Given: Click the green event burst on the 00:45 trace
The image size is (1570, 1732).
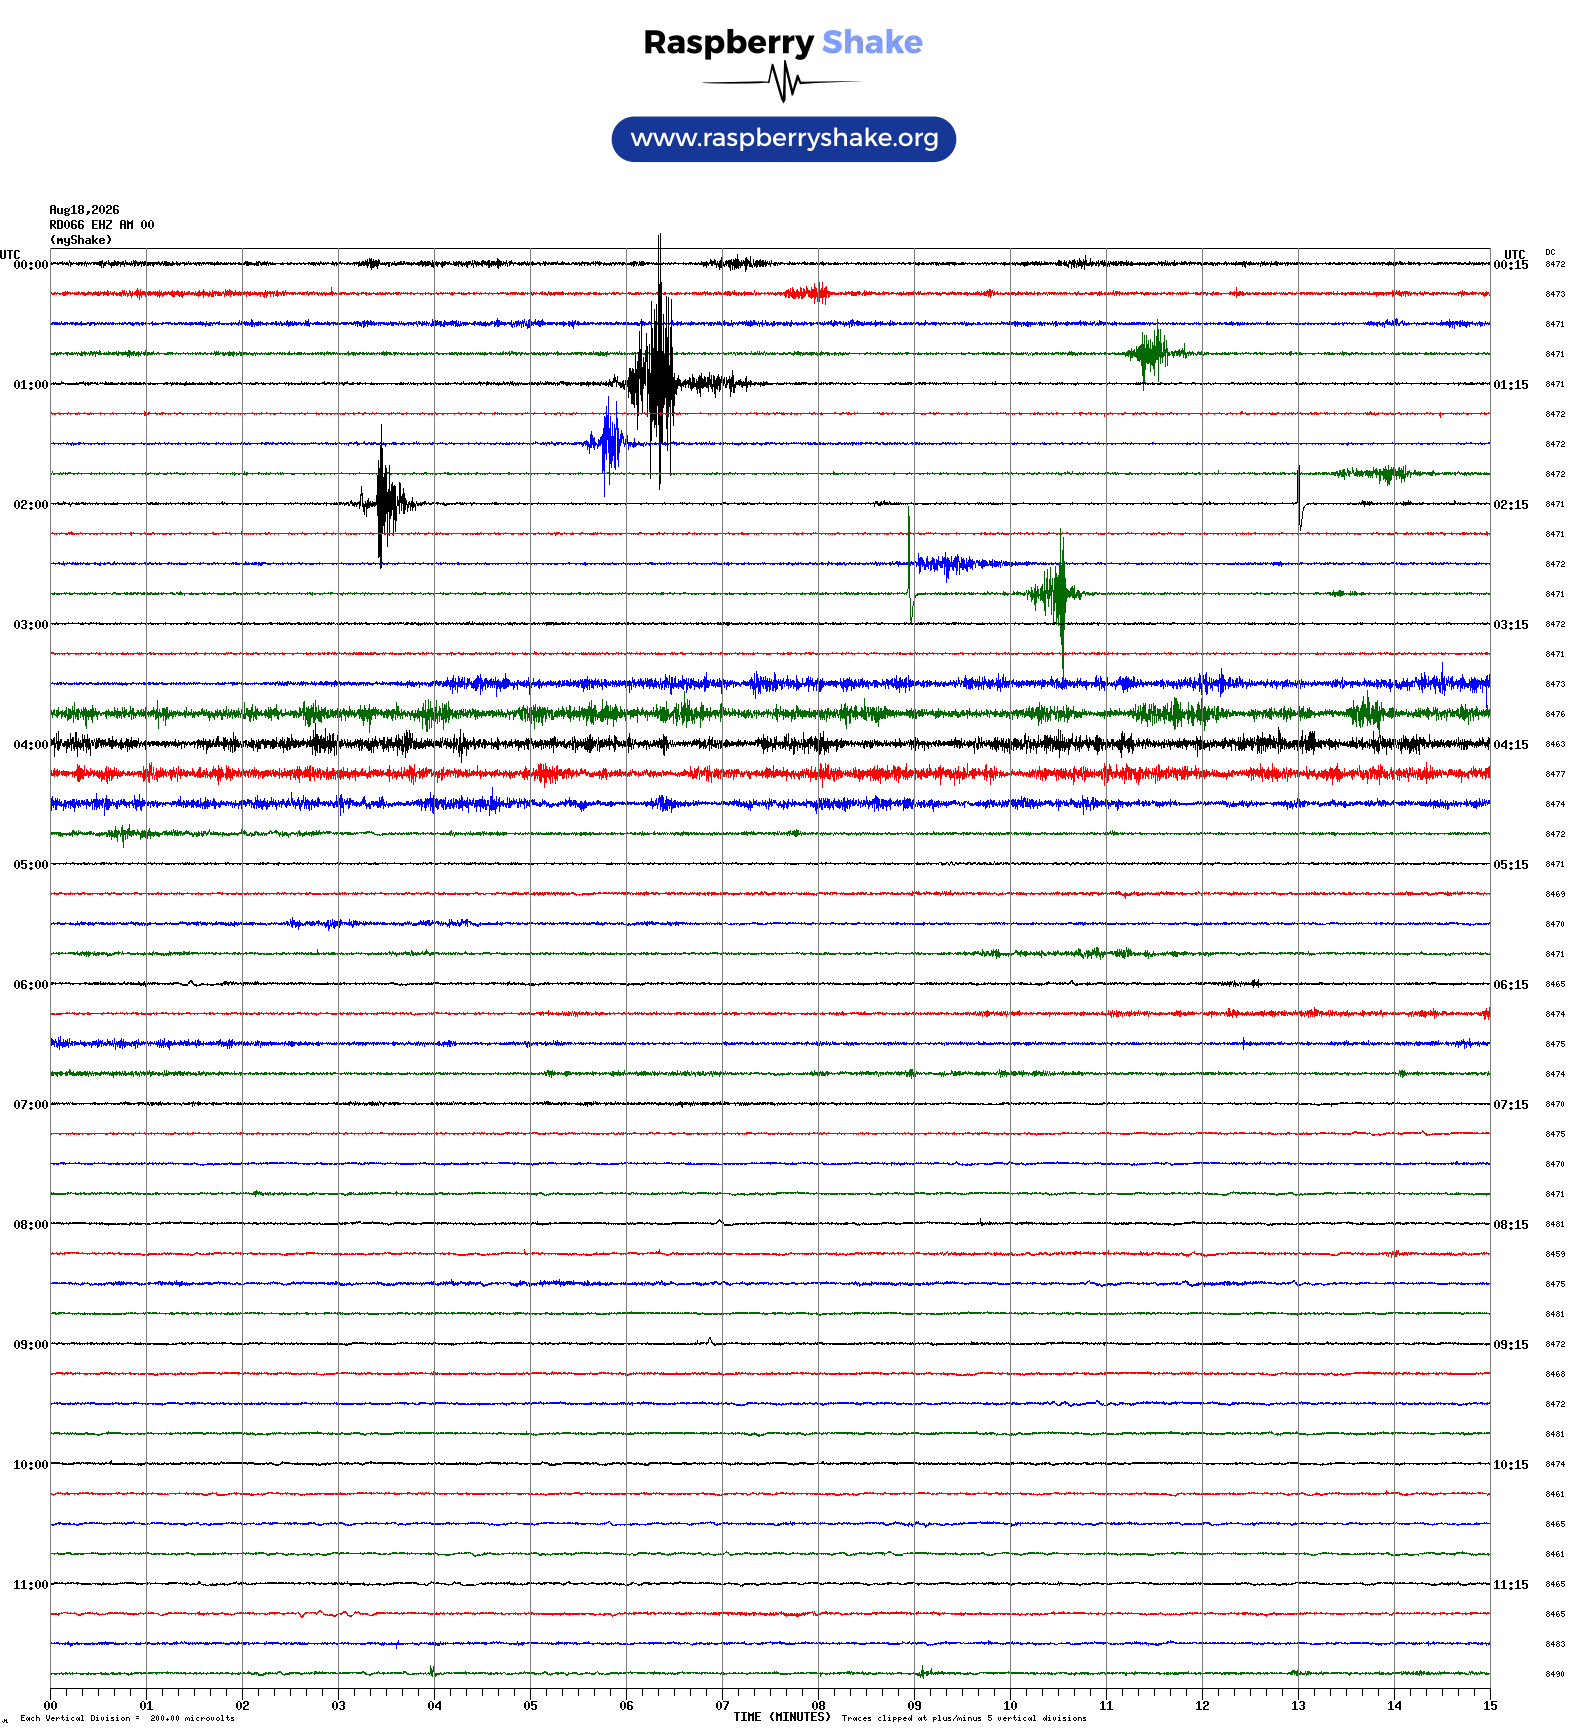Looking at the screenshot, I should [x=1153, y=352].
